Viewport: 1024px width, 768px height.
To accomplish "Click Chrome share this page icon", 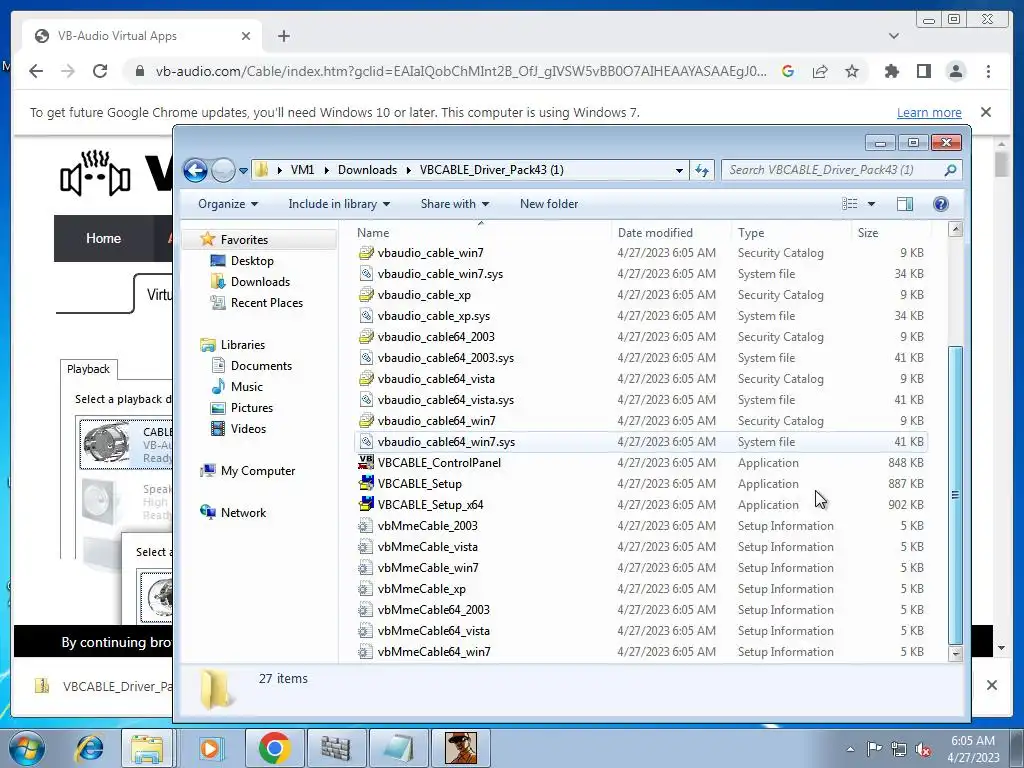I will [x=820, y=71].
